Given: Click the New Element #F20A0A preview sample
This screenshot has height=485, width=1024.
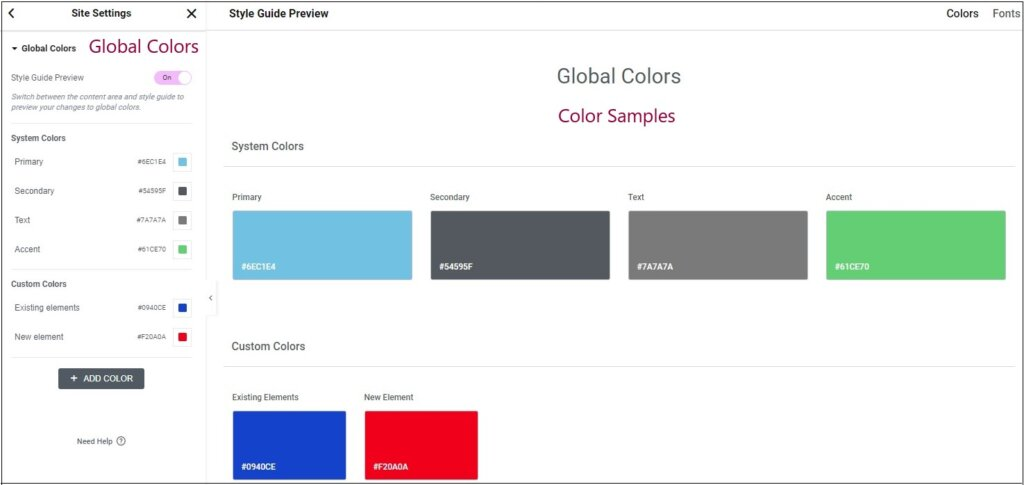Looking at the screenshot, I should point(421,445).
